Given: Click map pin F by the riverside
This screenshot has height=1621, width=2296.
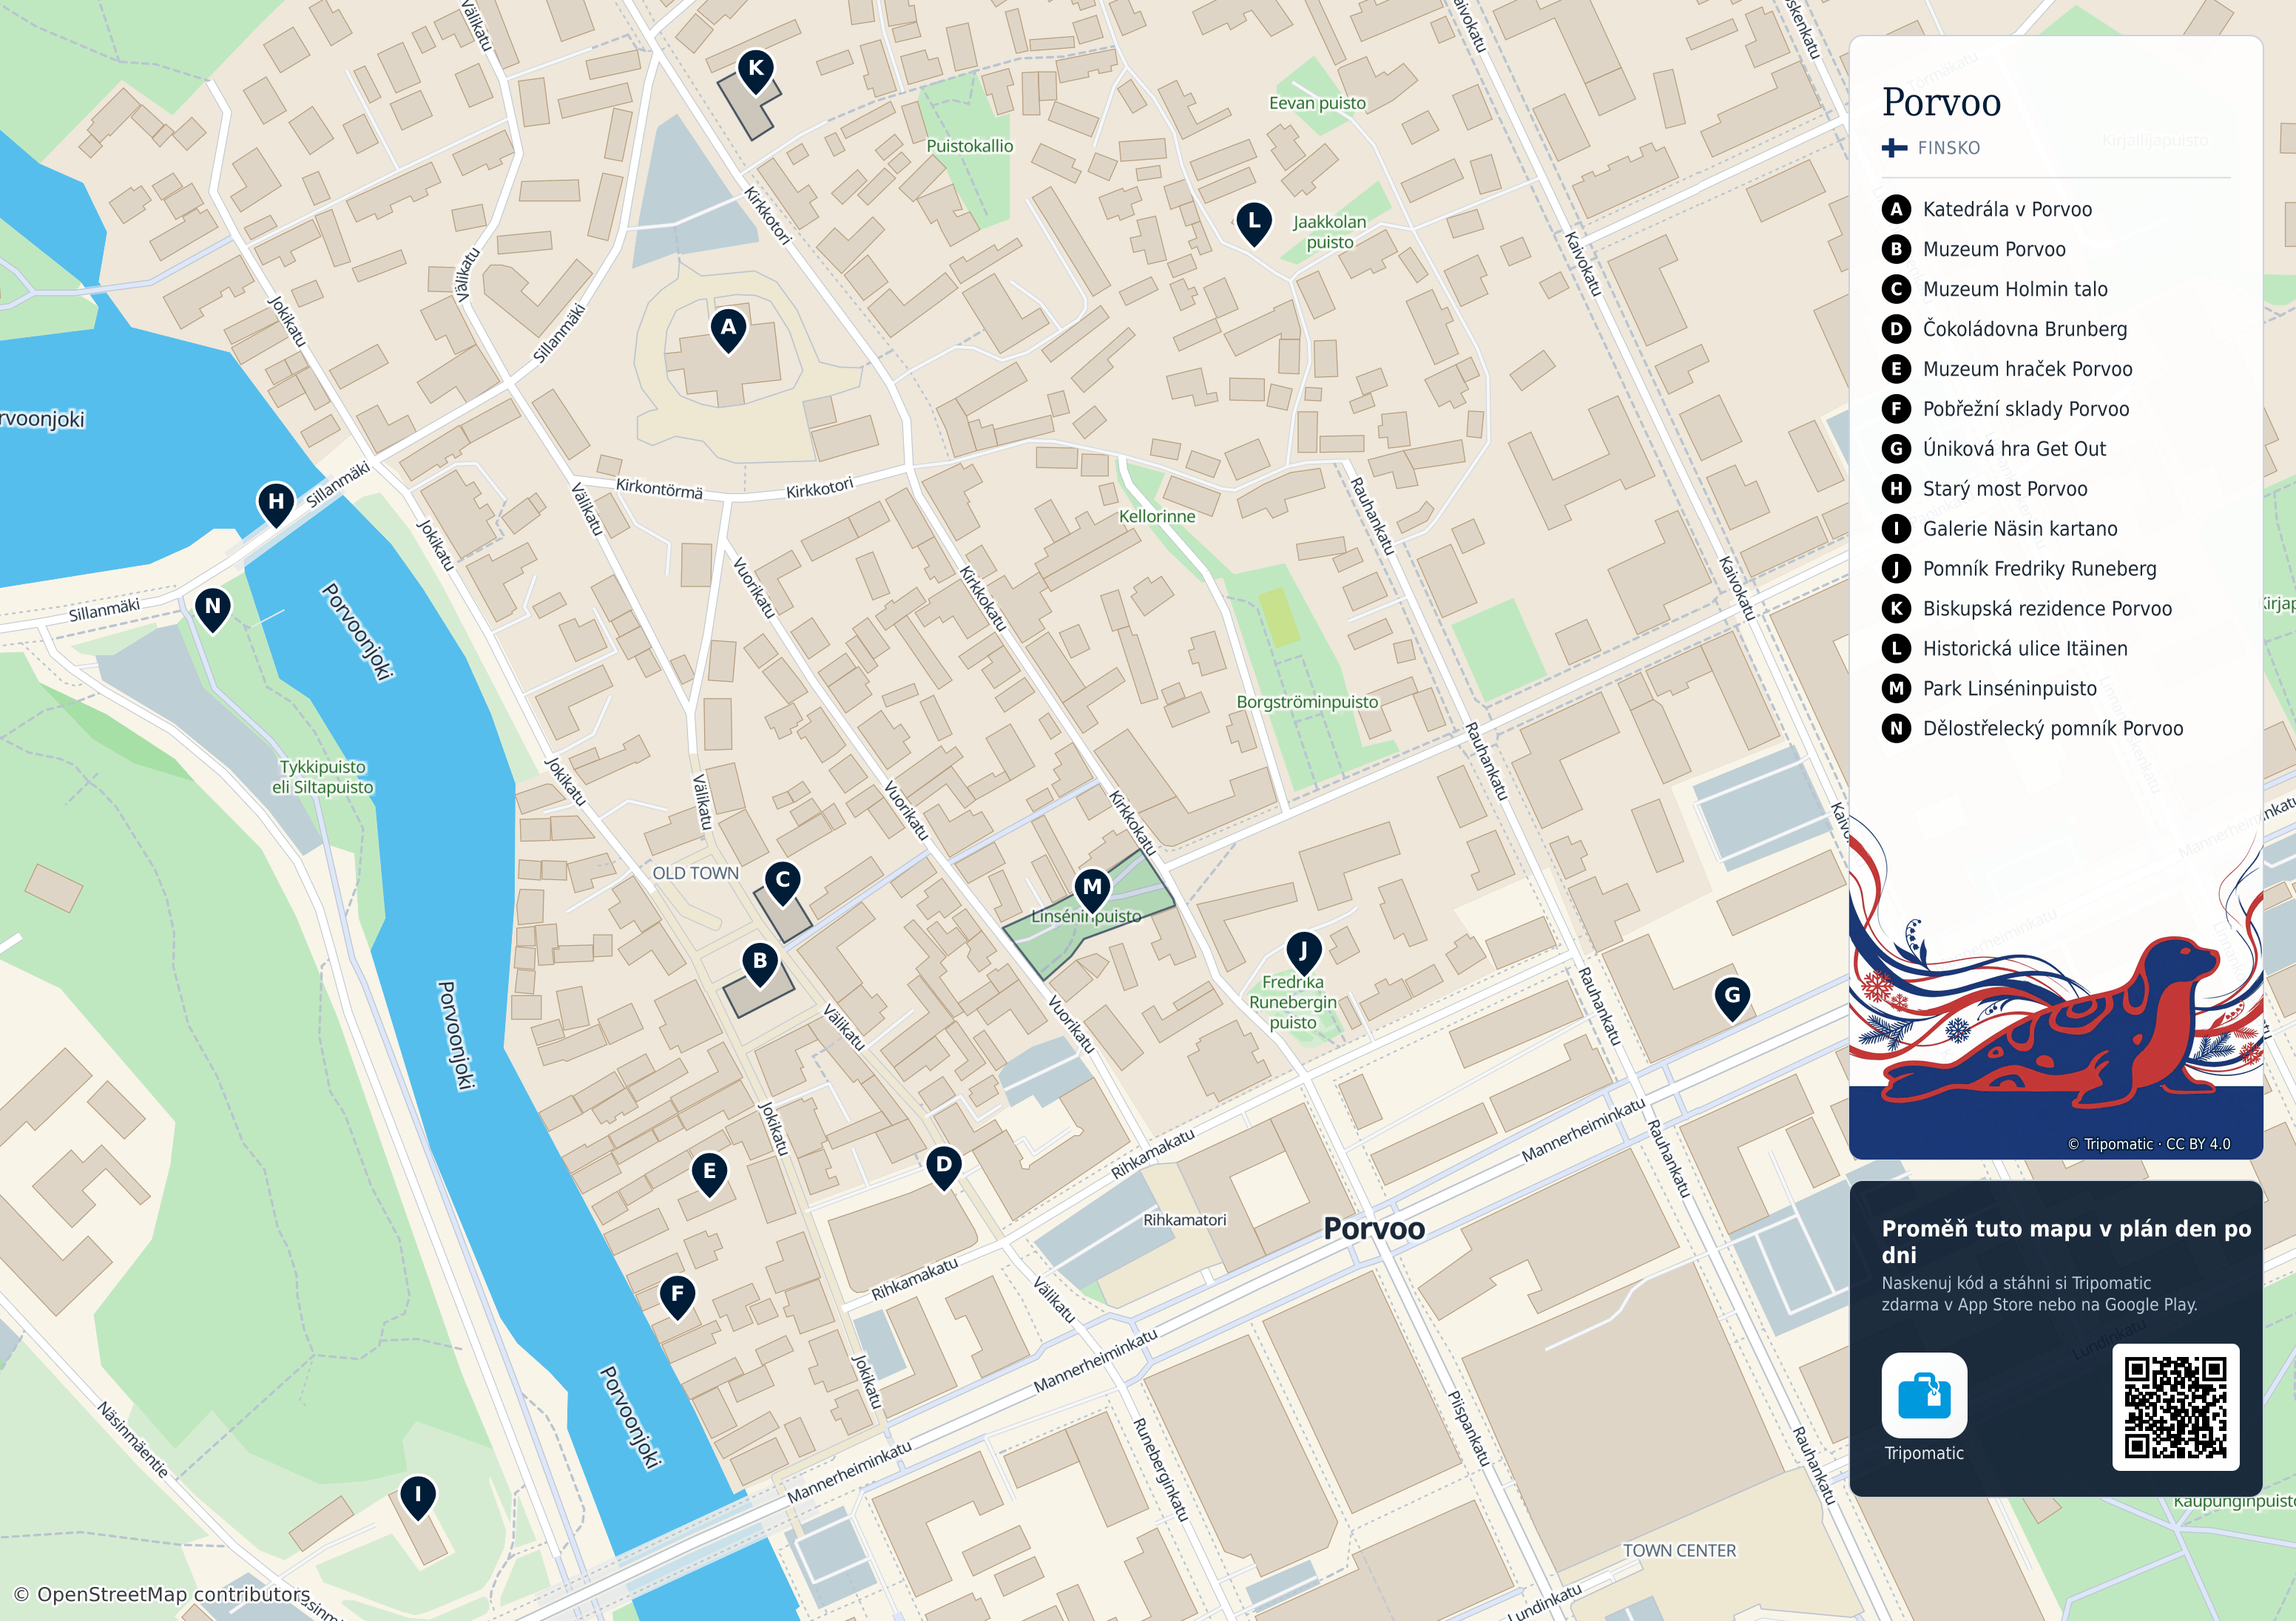Looking at the screenshot, I should pos(677,1297).
